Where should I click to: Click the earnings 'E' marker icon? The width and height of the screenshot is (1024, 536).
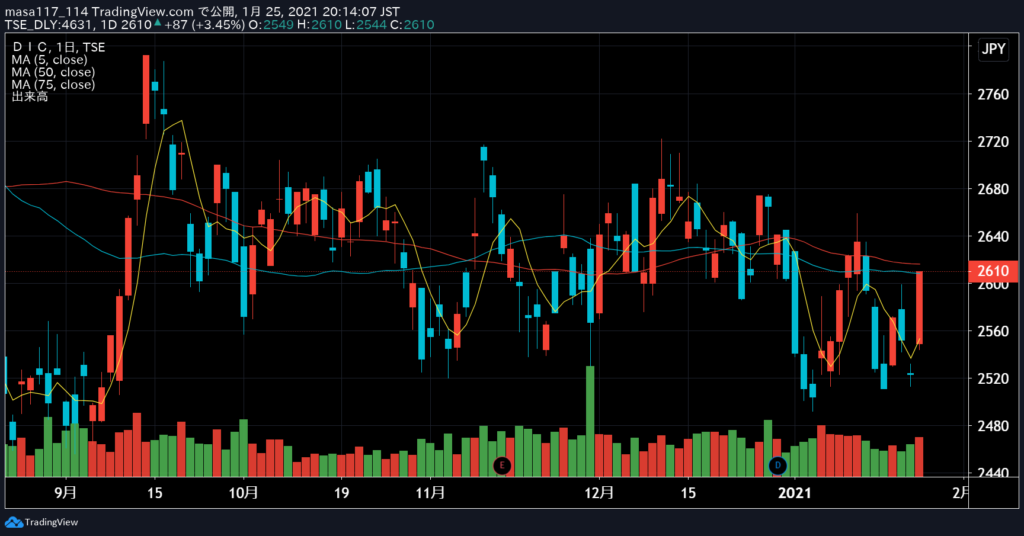tap(502, 465)
